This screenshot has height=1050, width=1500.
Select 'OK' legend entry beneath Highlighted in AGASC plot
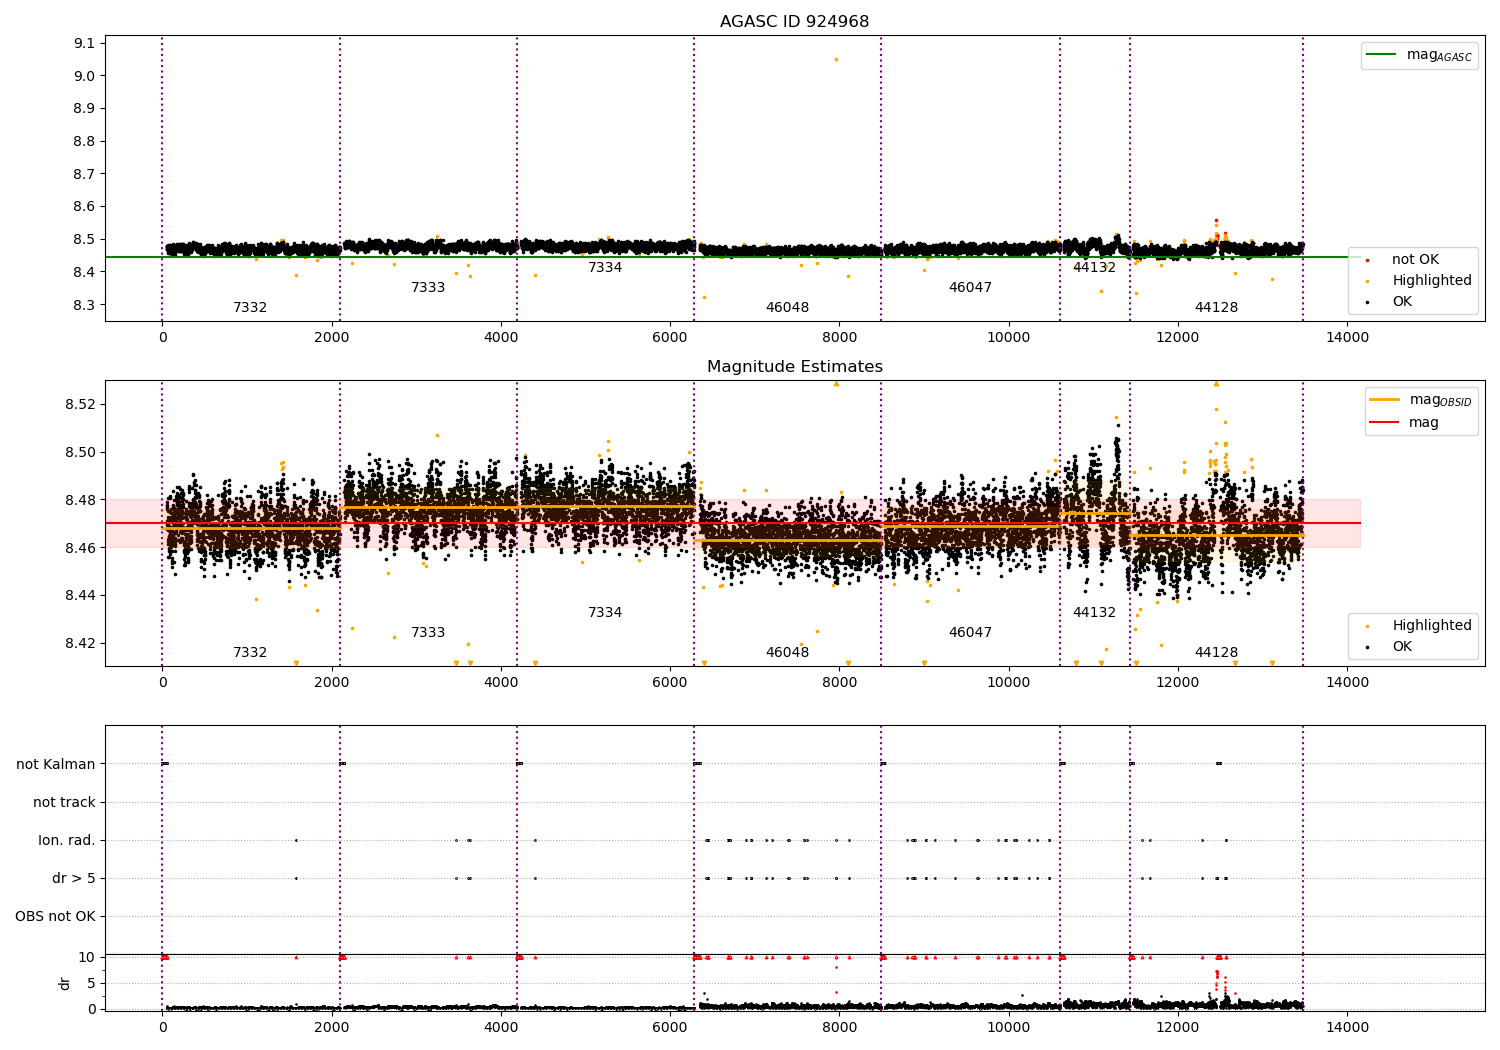click(x=1402, y=302)
